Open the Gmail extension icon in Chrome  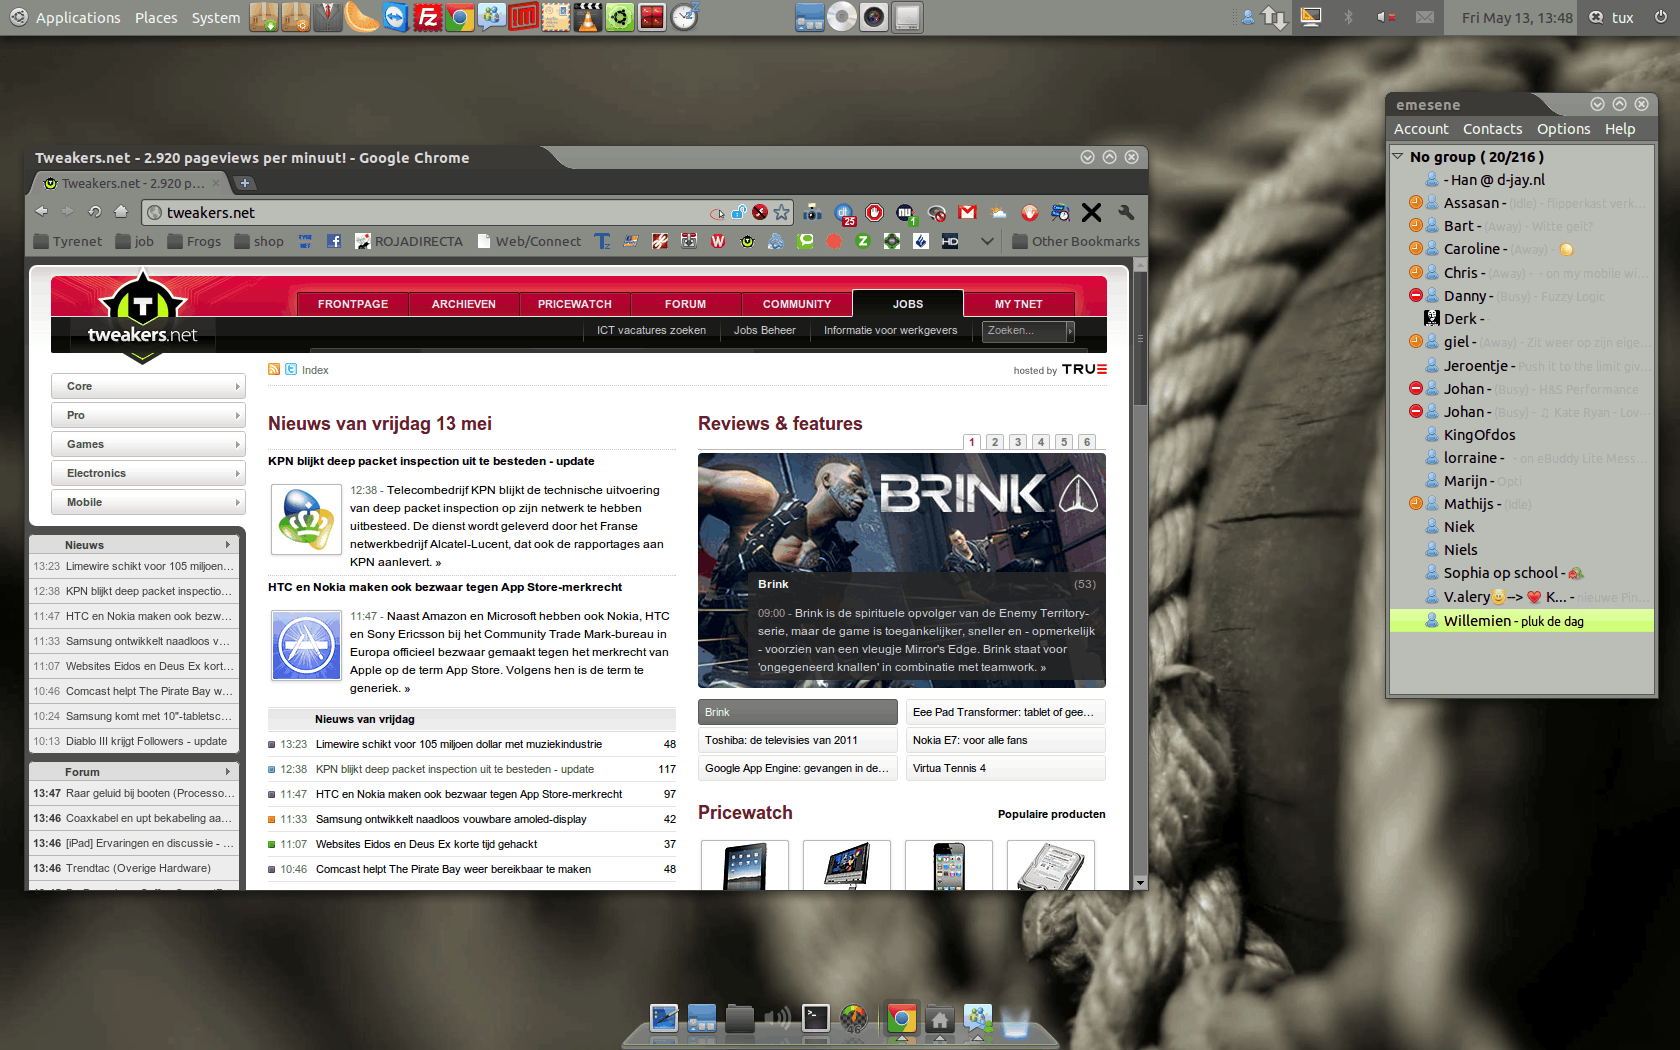(x=967, y=212)
